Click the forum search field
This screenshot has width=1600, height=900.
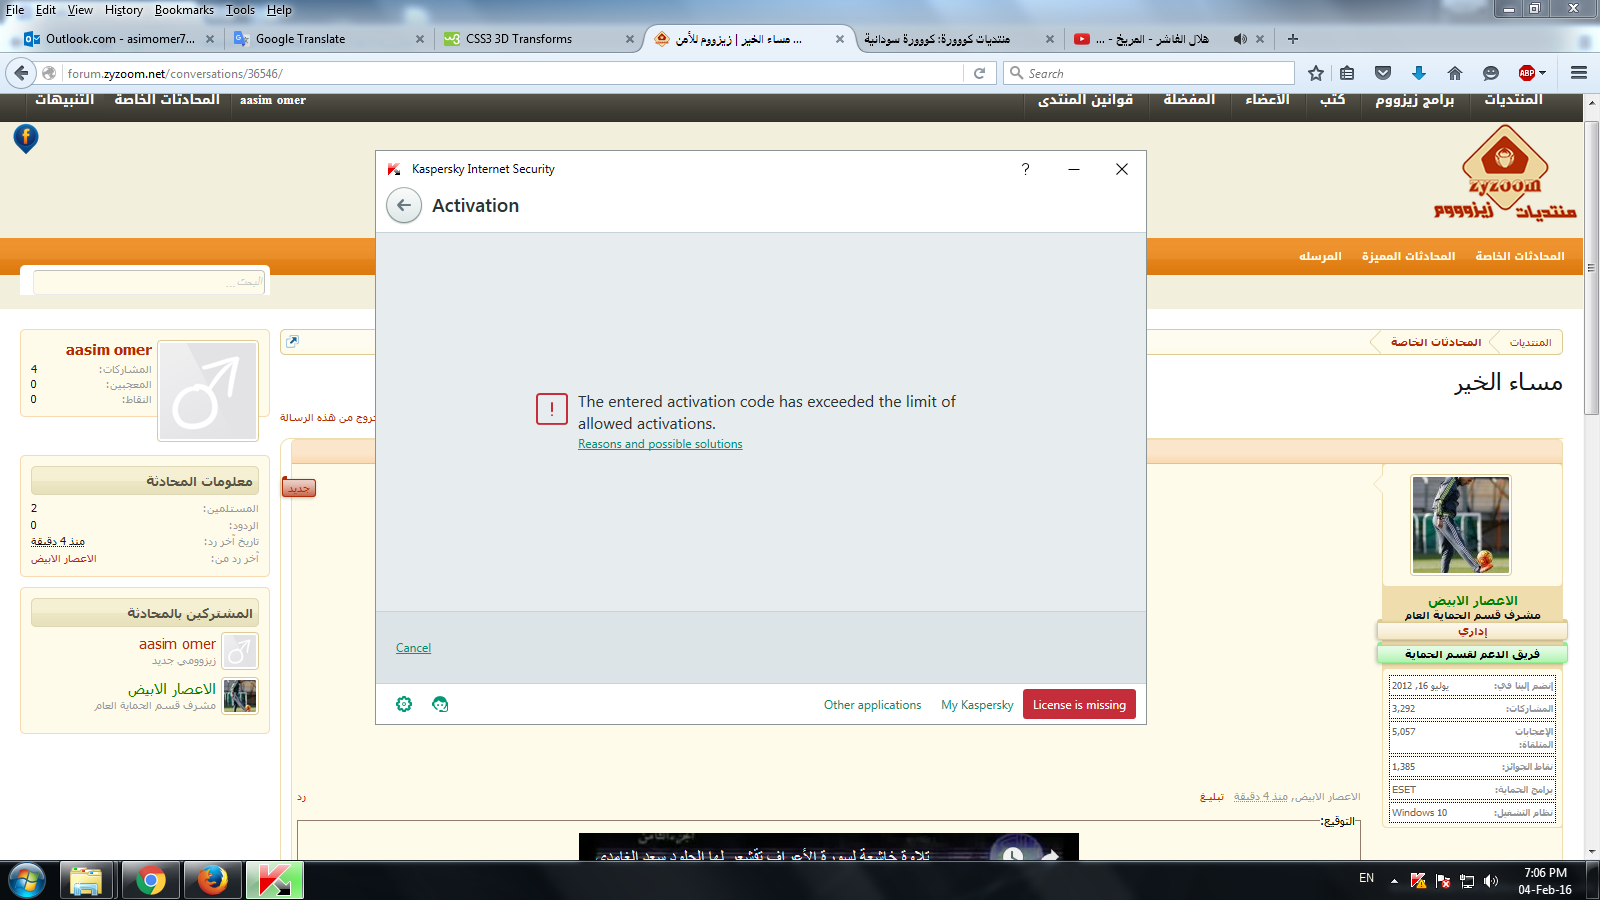click(150, 282)
